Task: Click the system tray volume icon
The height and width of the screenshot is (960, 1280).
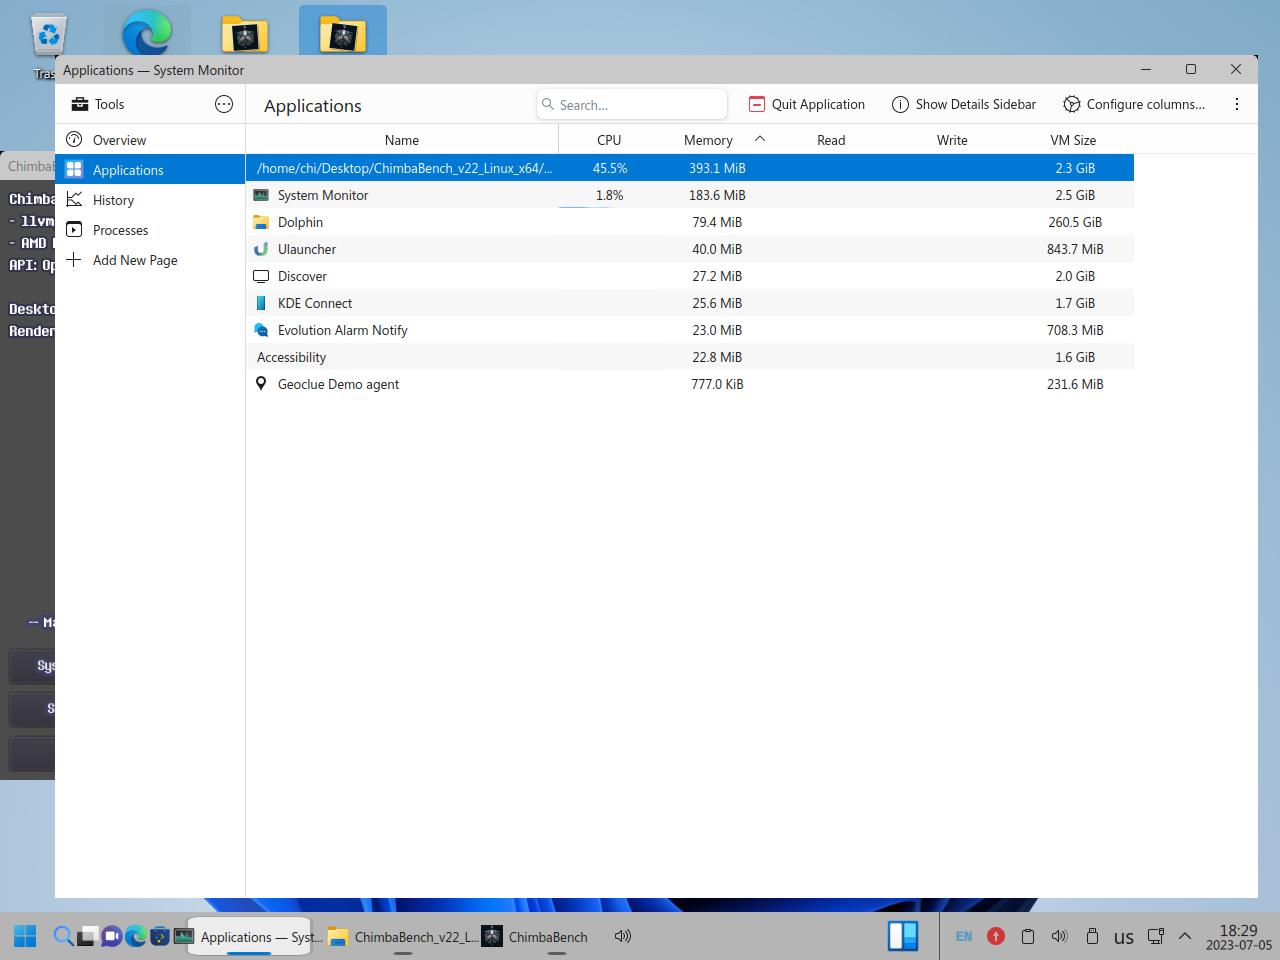Action: coord(1059,936)
